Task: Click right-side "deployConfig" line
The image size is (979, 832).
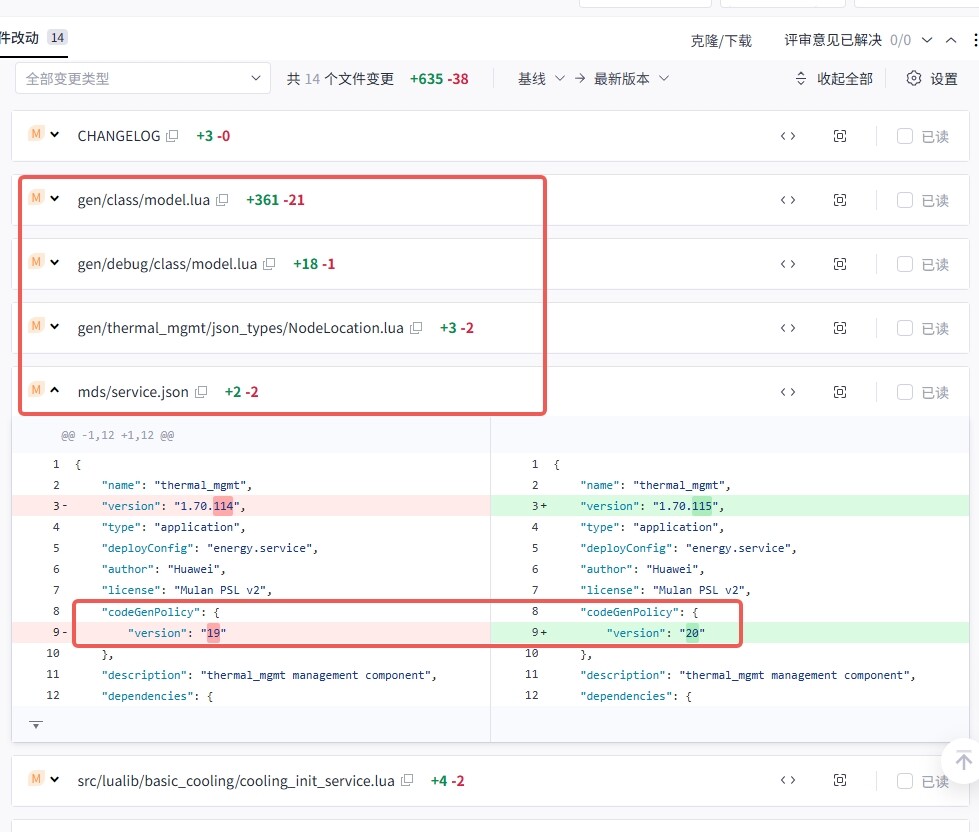Action: click(x=688, y=548)
